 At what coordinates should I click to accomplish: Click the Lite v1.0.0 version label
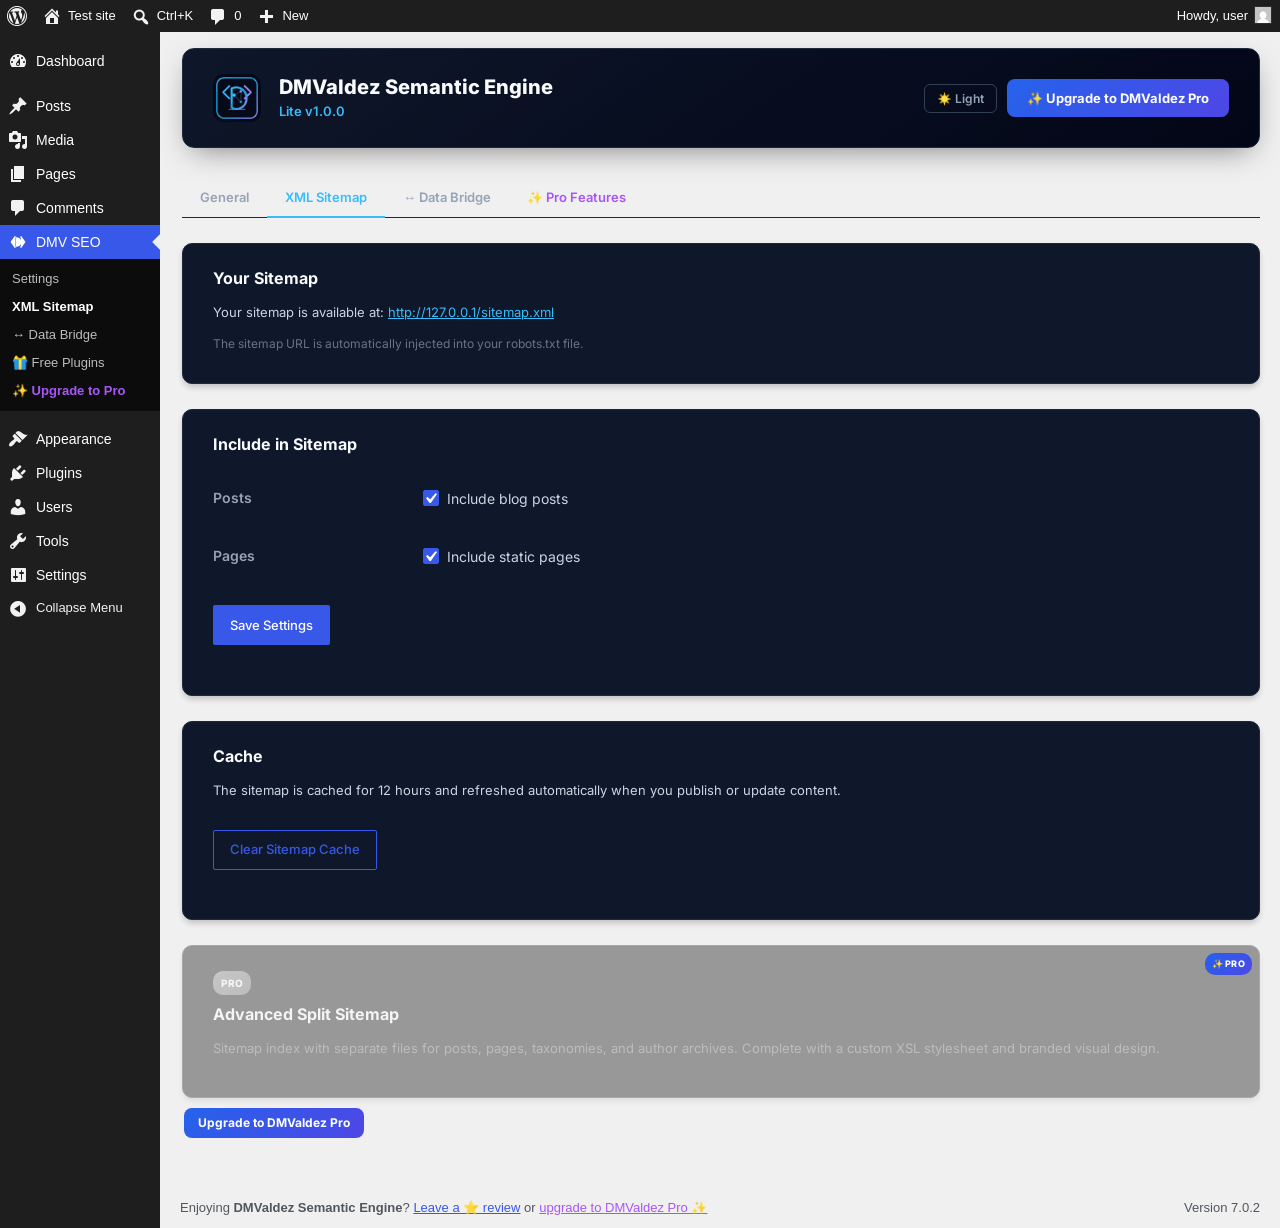312,112
